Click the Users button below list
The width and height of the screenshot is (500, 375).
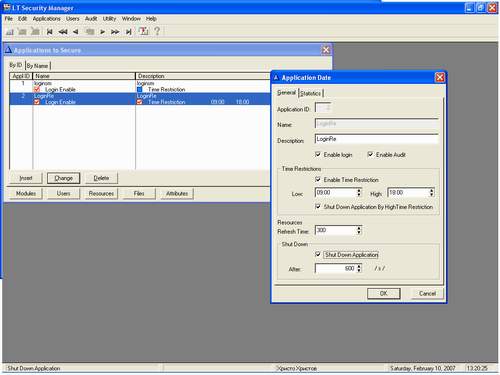point(64,193)
